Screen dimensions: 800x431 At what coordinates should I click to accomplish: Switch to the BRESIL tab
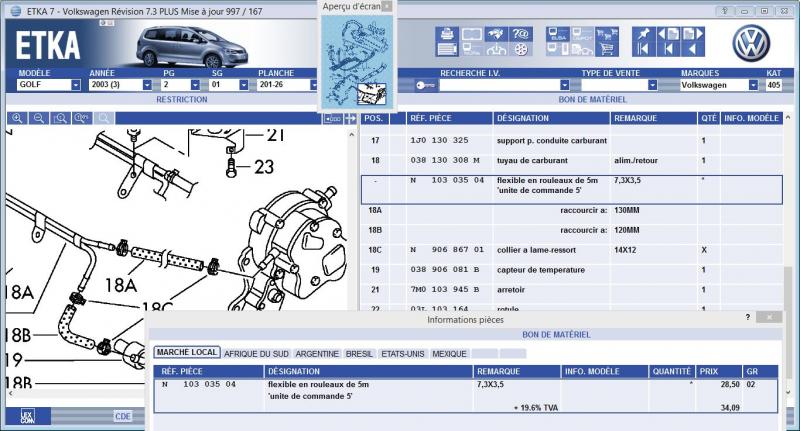coord(359,353)
